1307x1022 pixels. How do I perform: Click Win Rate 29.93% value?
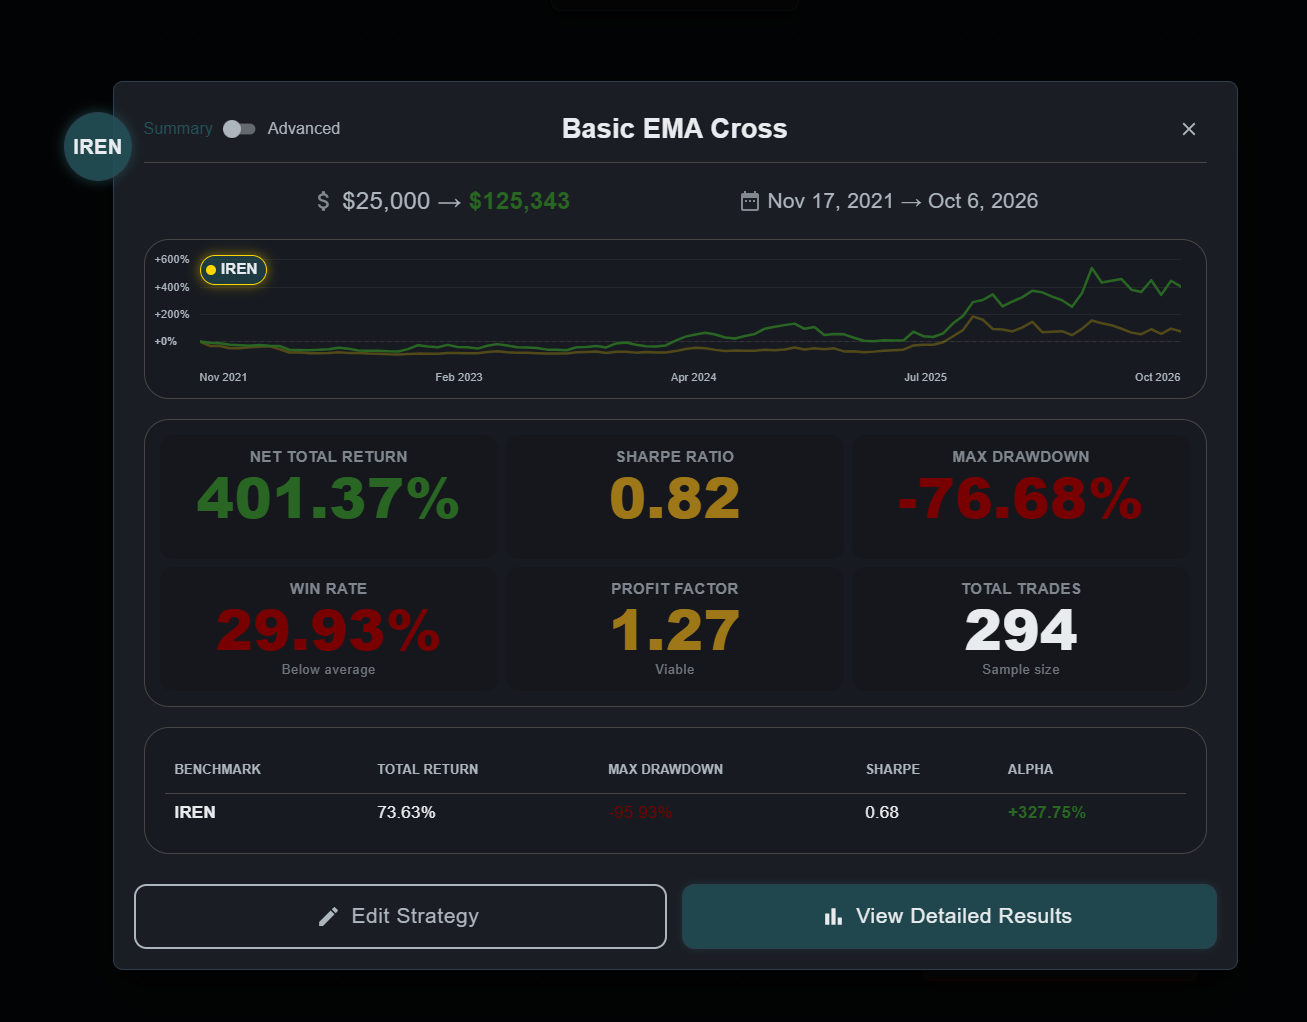[328, 630]
